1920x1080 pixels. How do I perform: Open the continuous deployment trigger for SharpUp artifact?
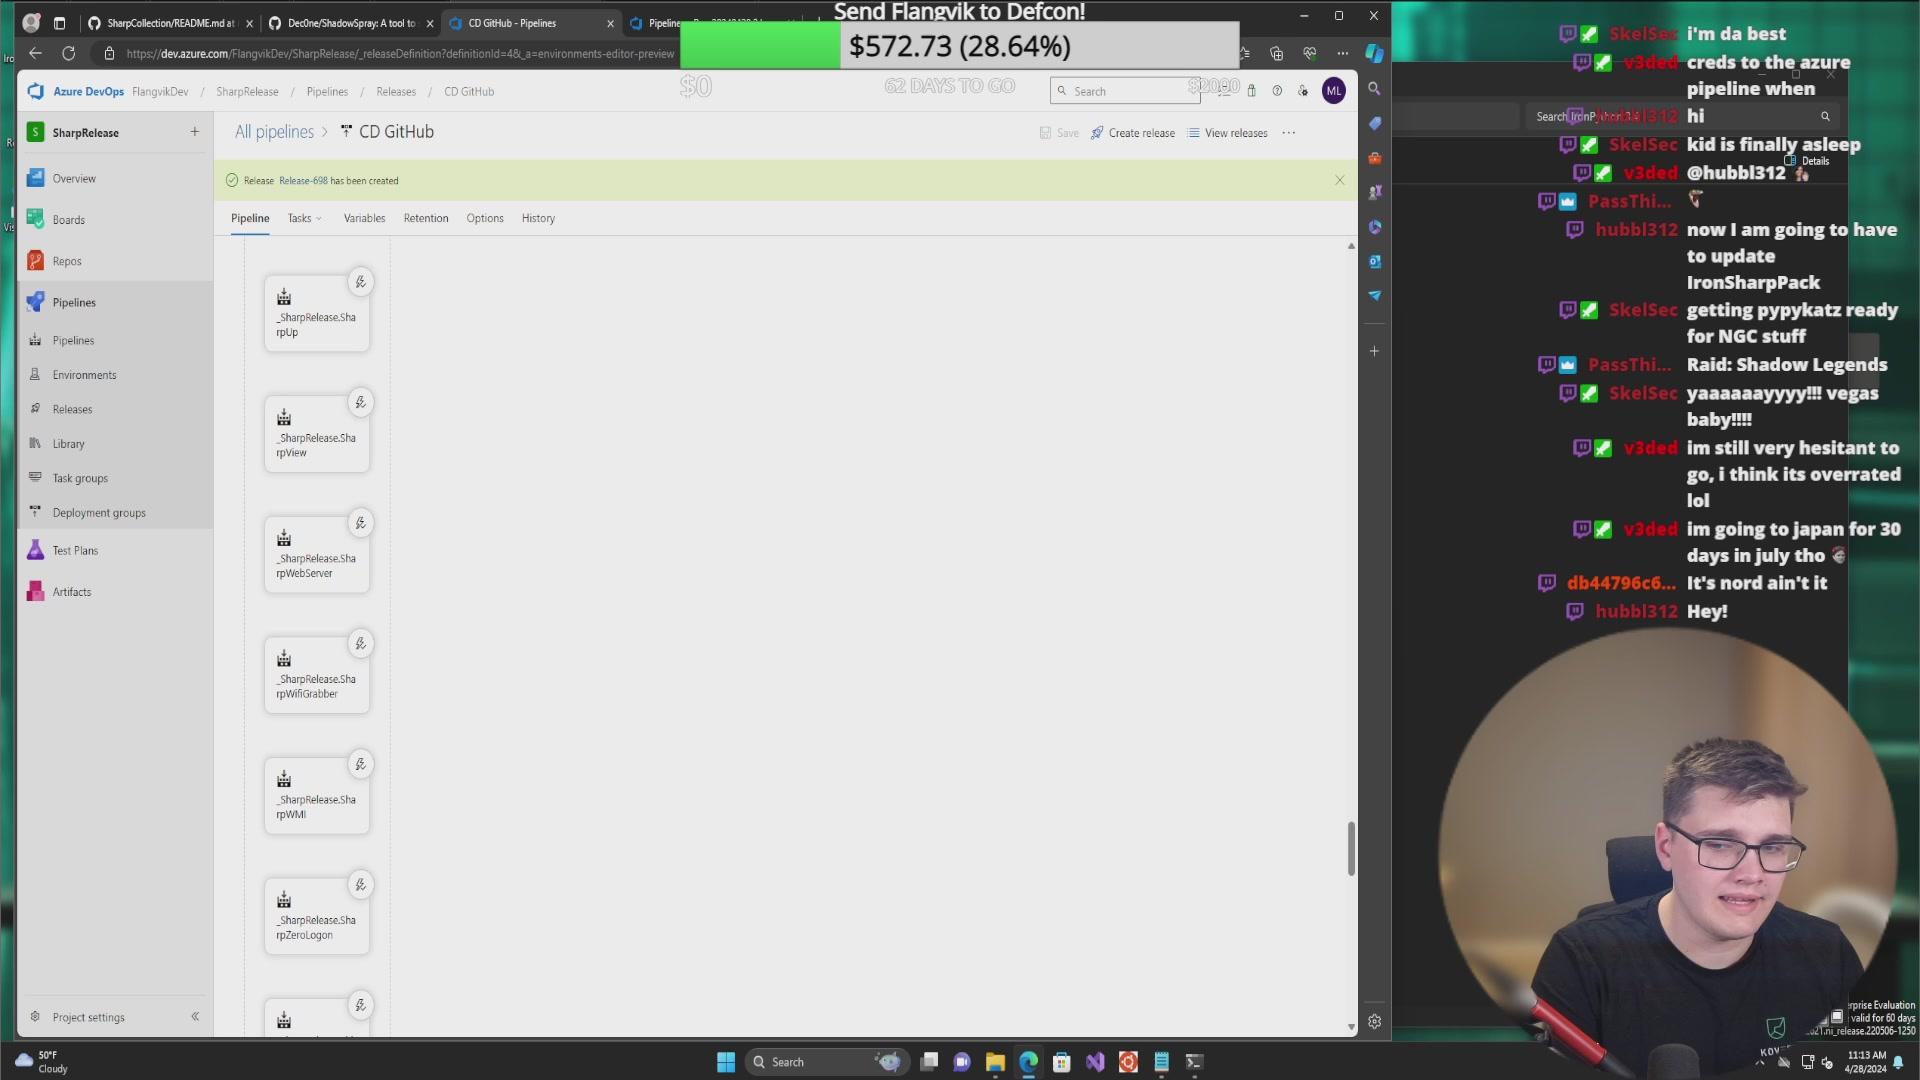click(360, 282)
